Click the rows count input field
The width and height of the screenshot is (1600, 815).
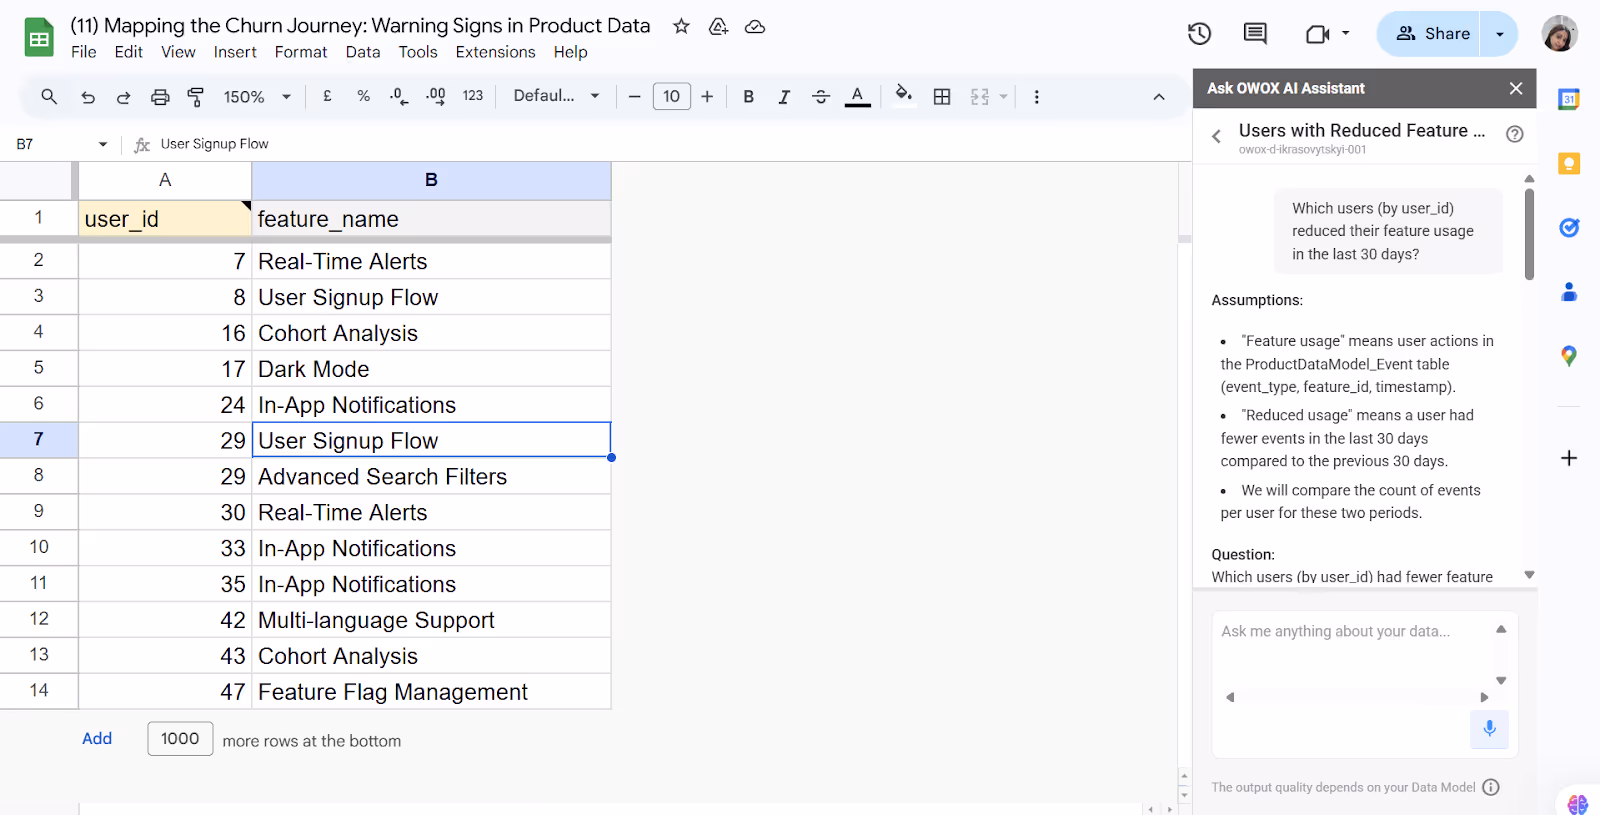click(180, 739)
